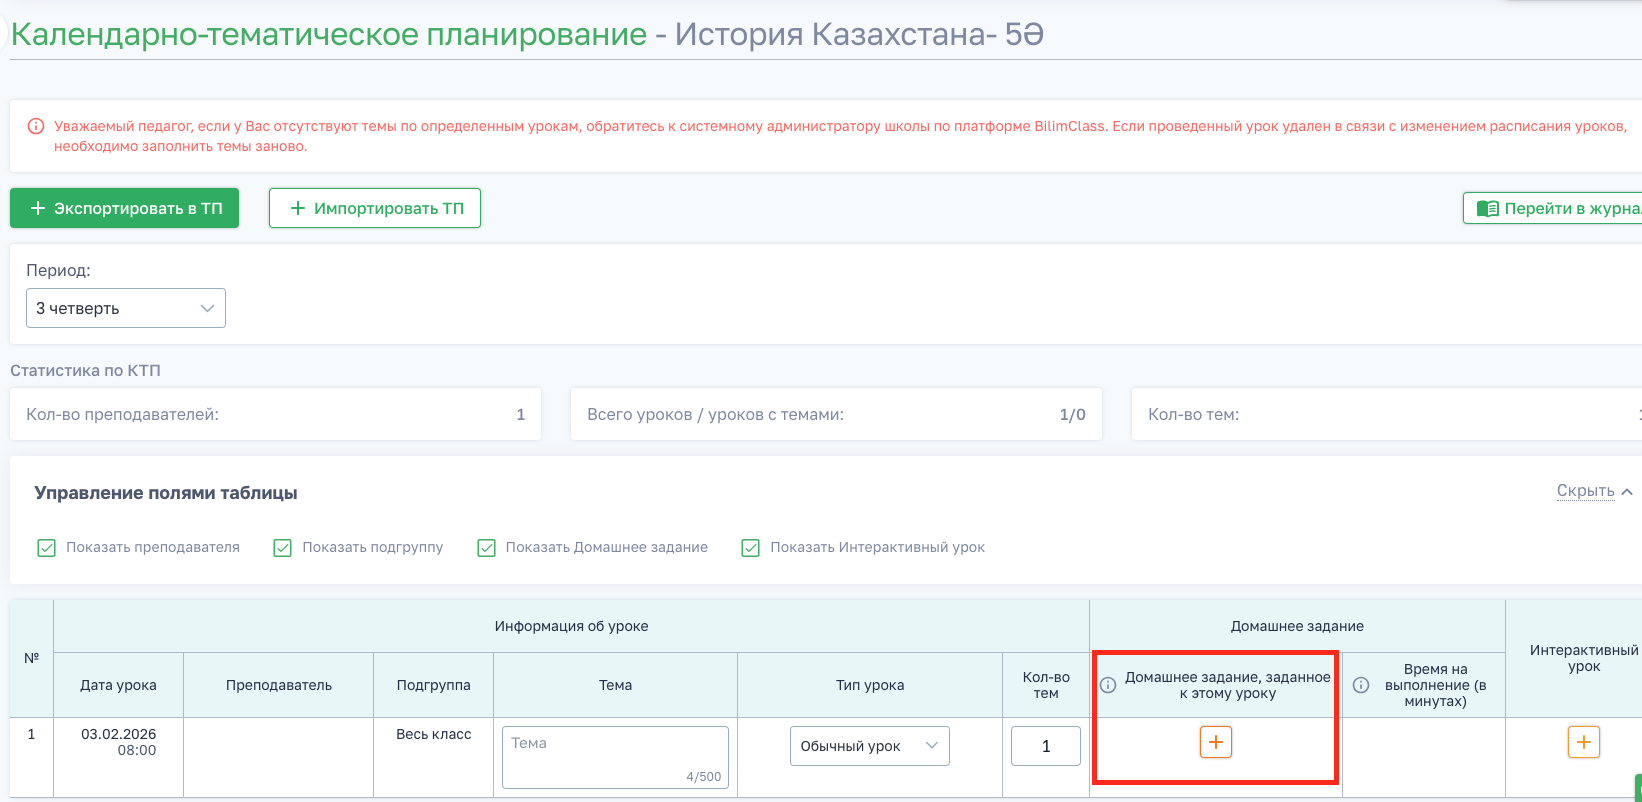Click the plus icon under Интерактивный урок
The height and width of the screenshot is (802, 1642).
click(x=1583, y=742)
